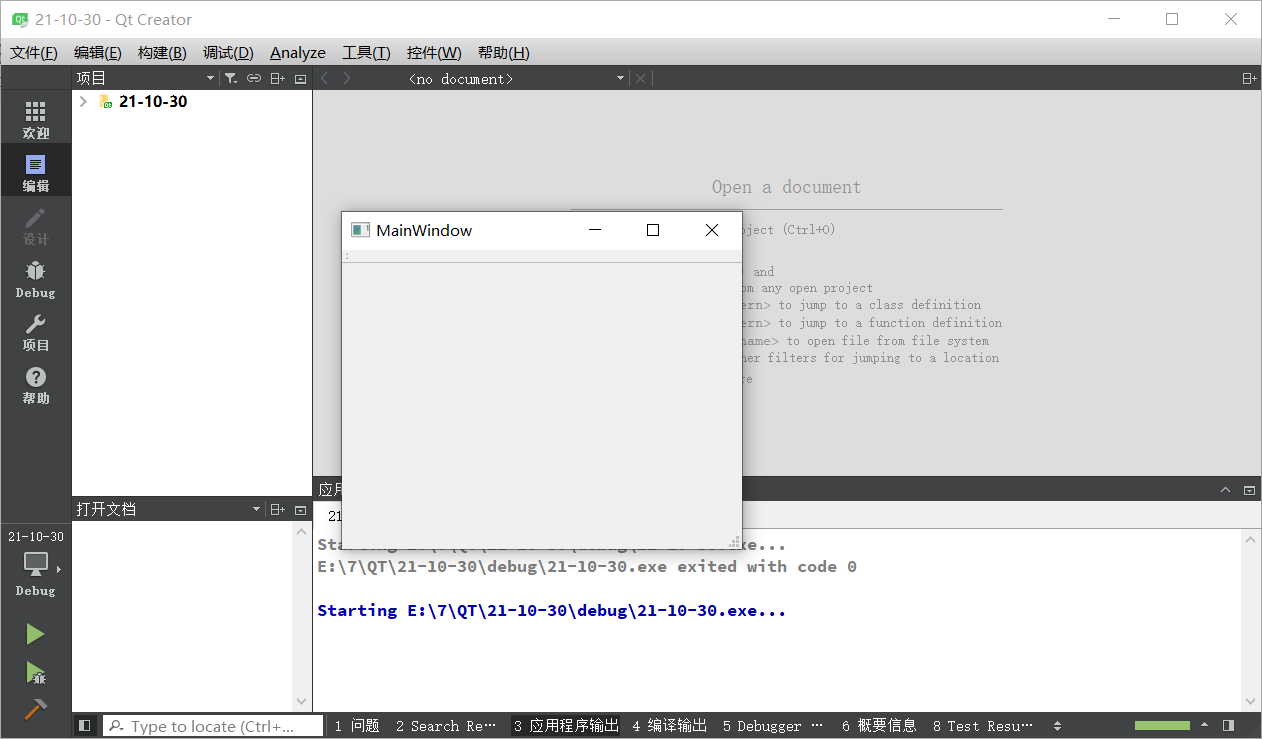Viewport: 1262px width, 739px height.
Task: Show the 2 Search Results pane
Action: 446,726
